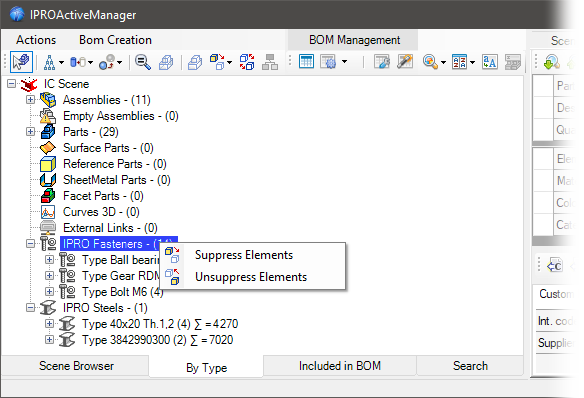Screen dimensions: 584x398
Task: Click the IC Scene red root icon
Action: pos(29,84)
